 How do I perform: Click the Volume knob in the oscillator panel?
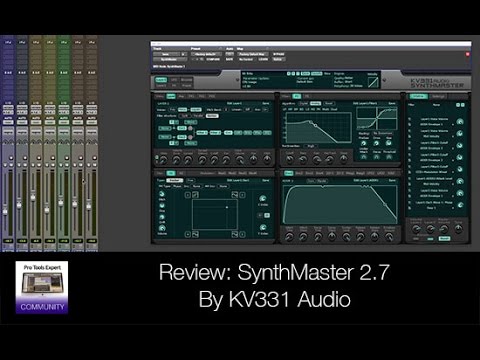162,228
